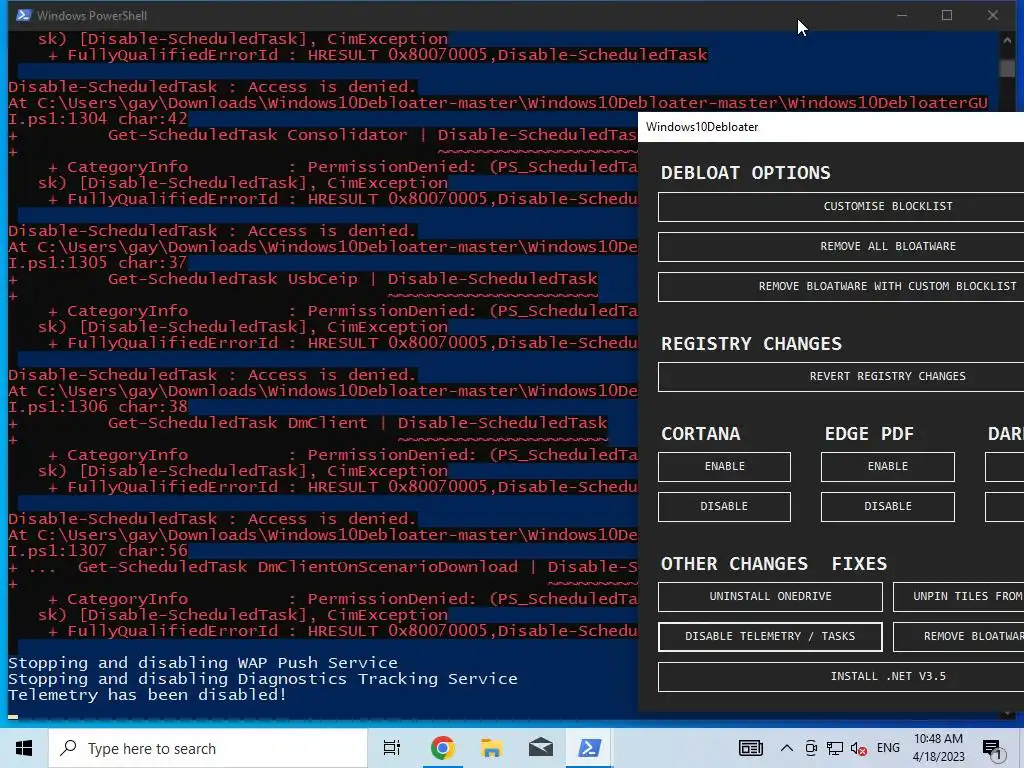
Task: Click 'Stopping and disabling Diagnostics Tracking Service' line
Action: pyautogui.click(x=263, y=679)
